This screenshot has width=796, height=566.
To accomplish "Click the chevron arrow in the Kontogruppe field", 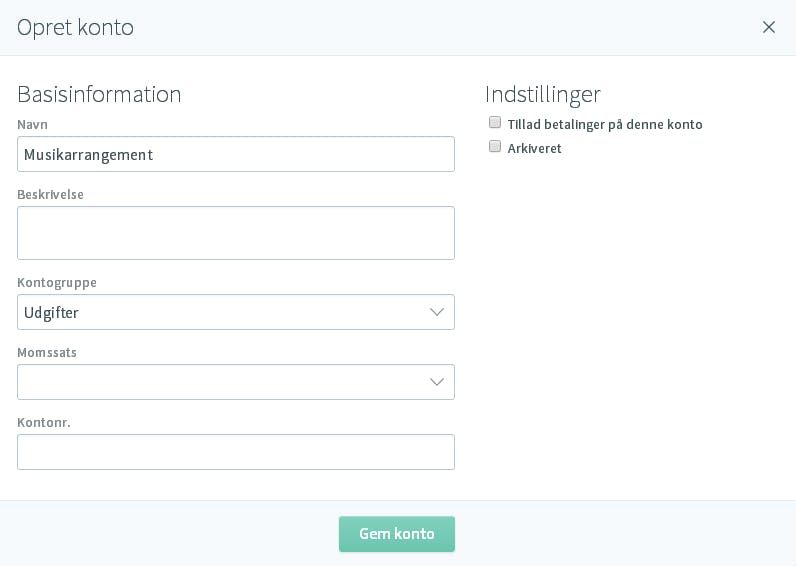I will (437, 312).
